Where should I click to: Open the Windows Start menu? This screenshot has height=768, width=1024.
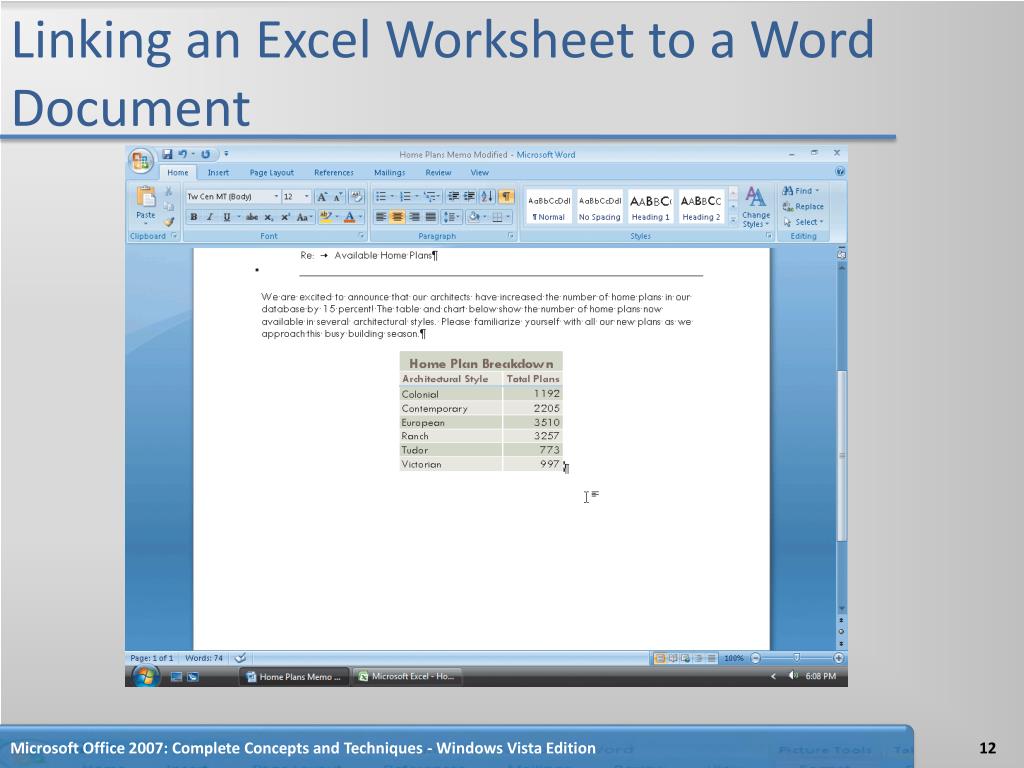pos(144,676)
